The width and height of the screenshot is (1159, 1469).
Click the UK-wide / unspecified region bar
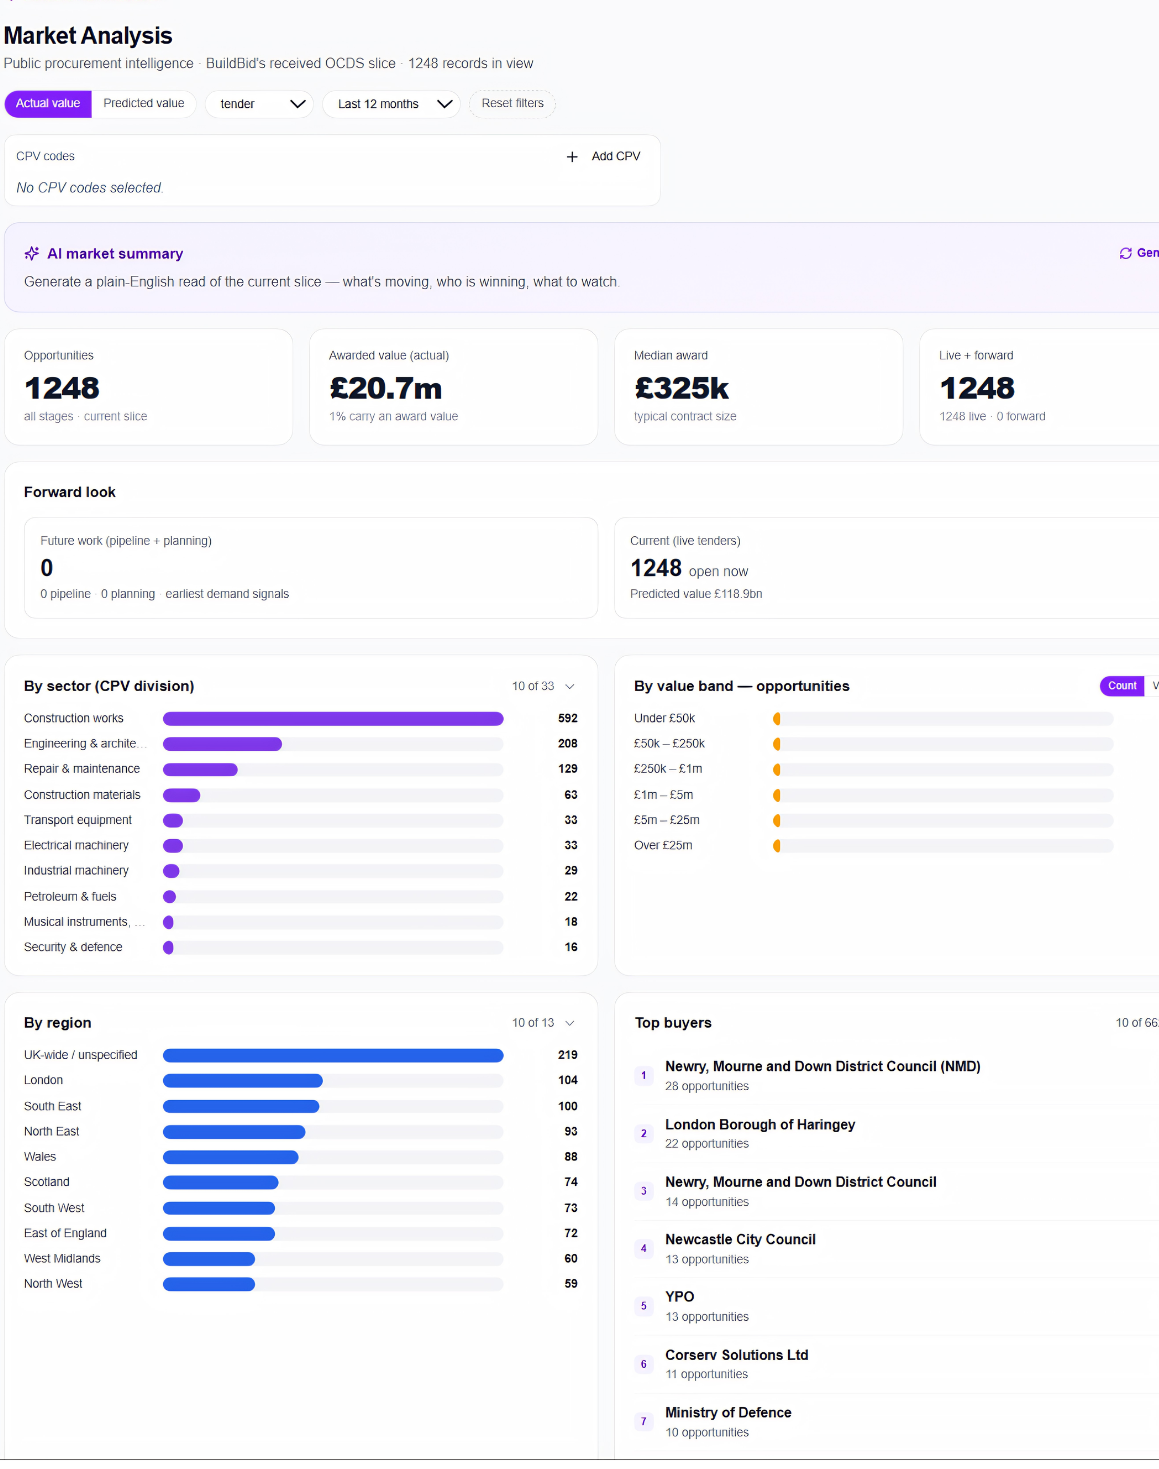(333, 1056)
